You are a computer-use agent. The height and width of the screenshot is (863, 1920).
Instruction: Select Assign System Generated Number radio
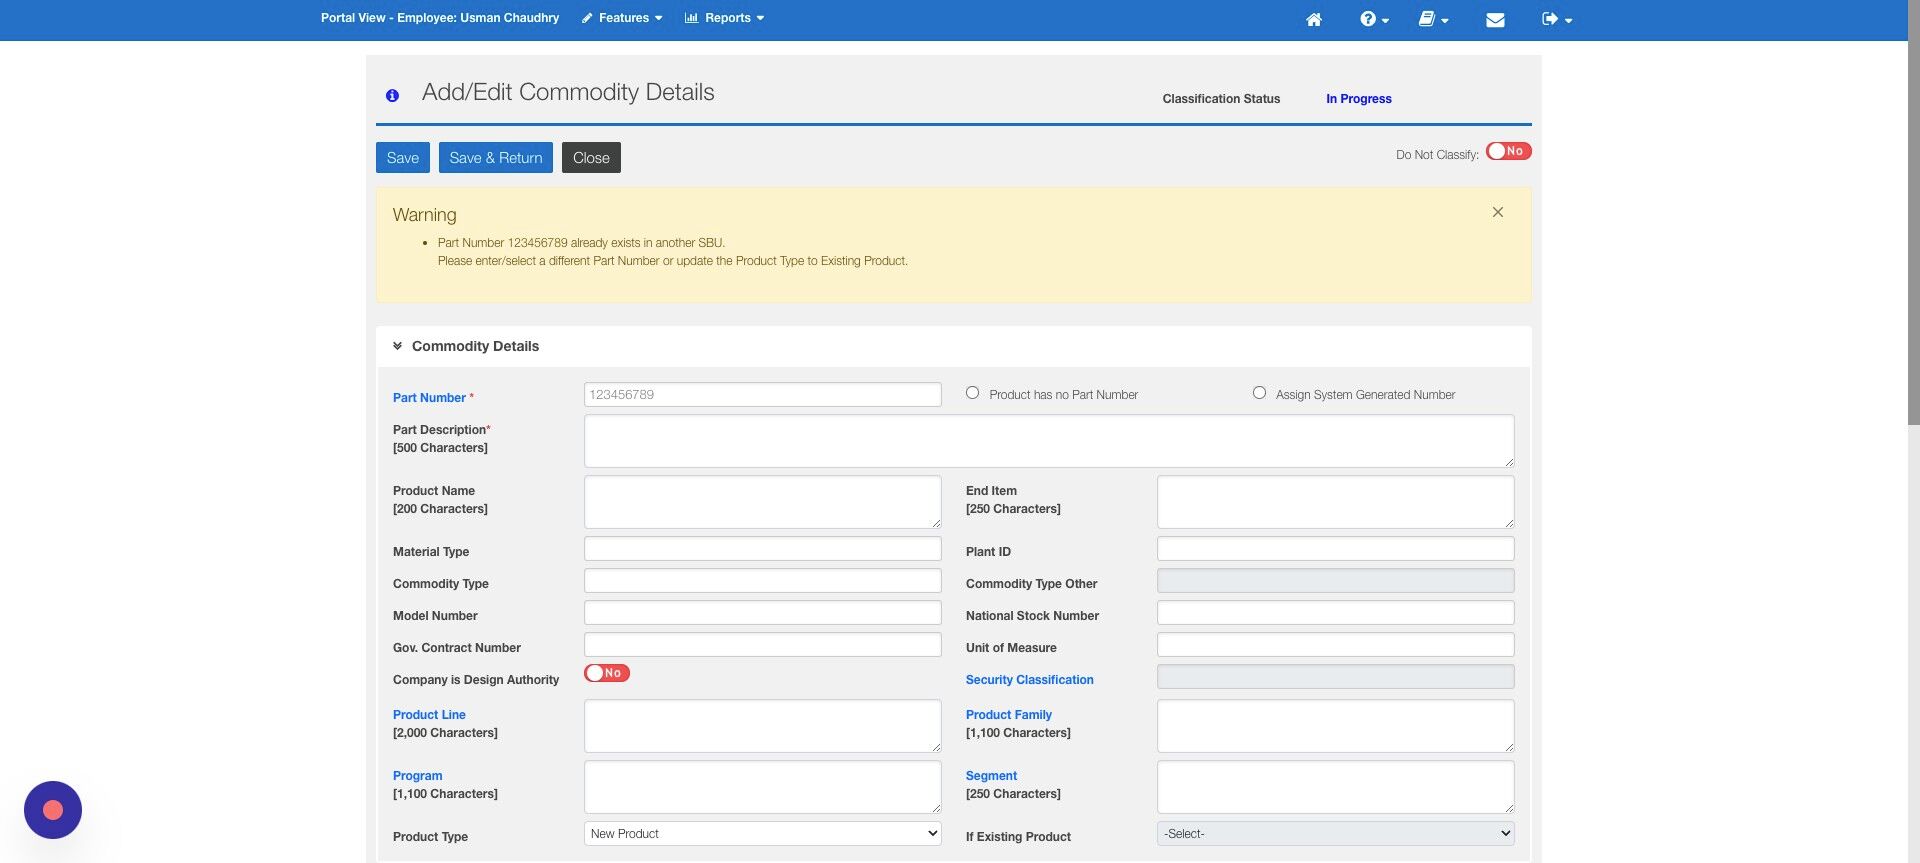pos(1259,393)
